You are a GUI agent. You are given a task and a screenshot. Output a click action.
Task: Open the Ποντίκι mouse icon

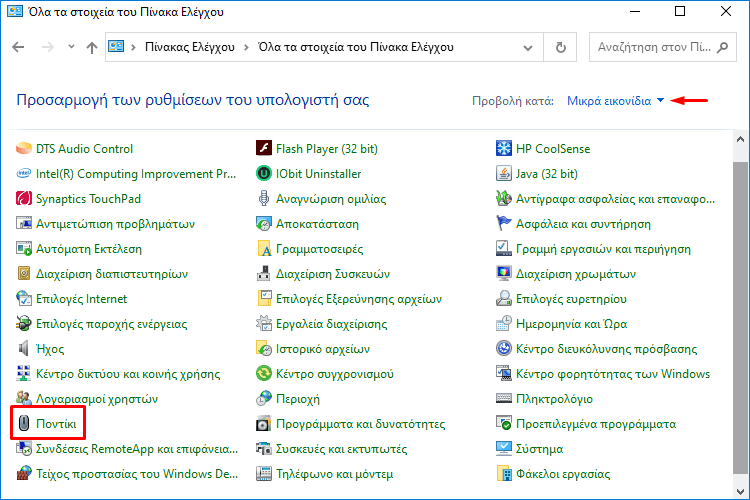pos(23,424)
